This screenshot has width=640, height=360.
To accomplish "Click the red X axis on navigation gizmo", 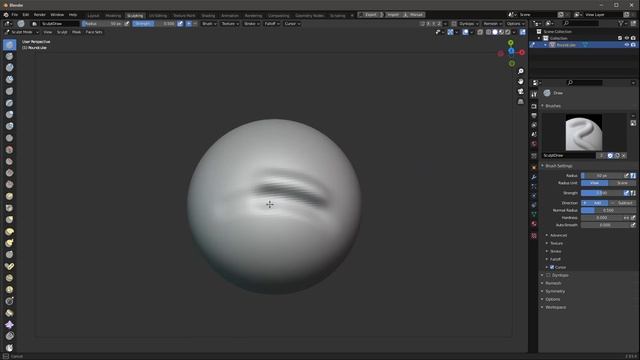I will [x=522, y=52].
